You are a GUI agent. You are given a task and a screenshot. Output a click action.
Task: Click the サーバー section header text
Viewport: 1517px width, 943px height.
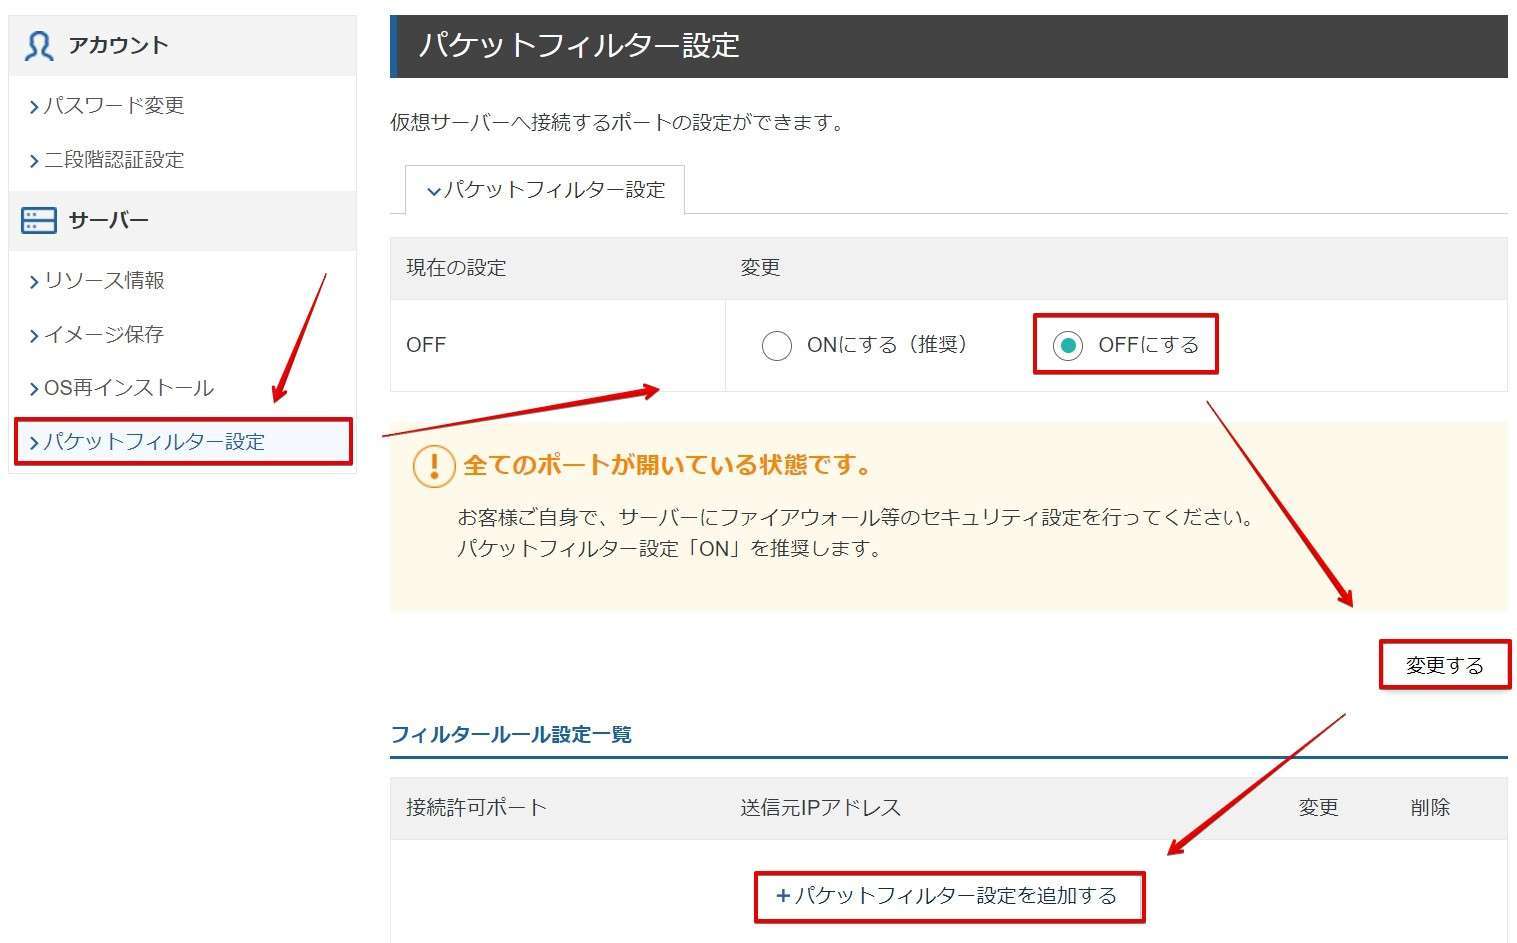click(x=108, y=220)
